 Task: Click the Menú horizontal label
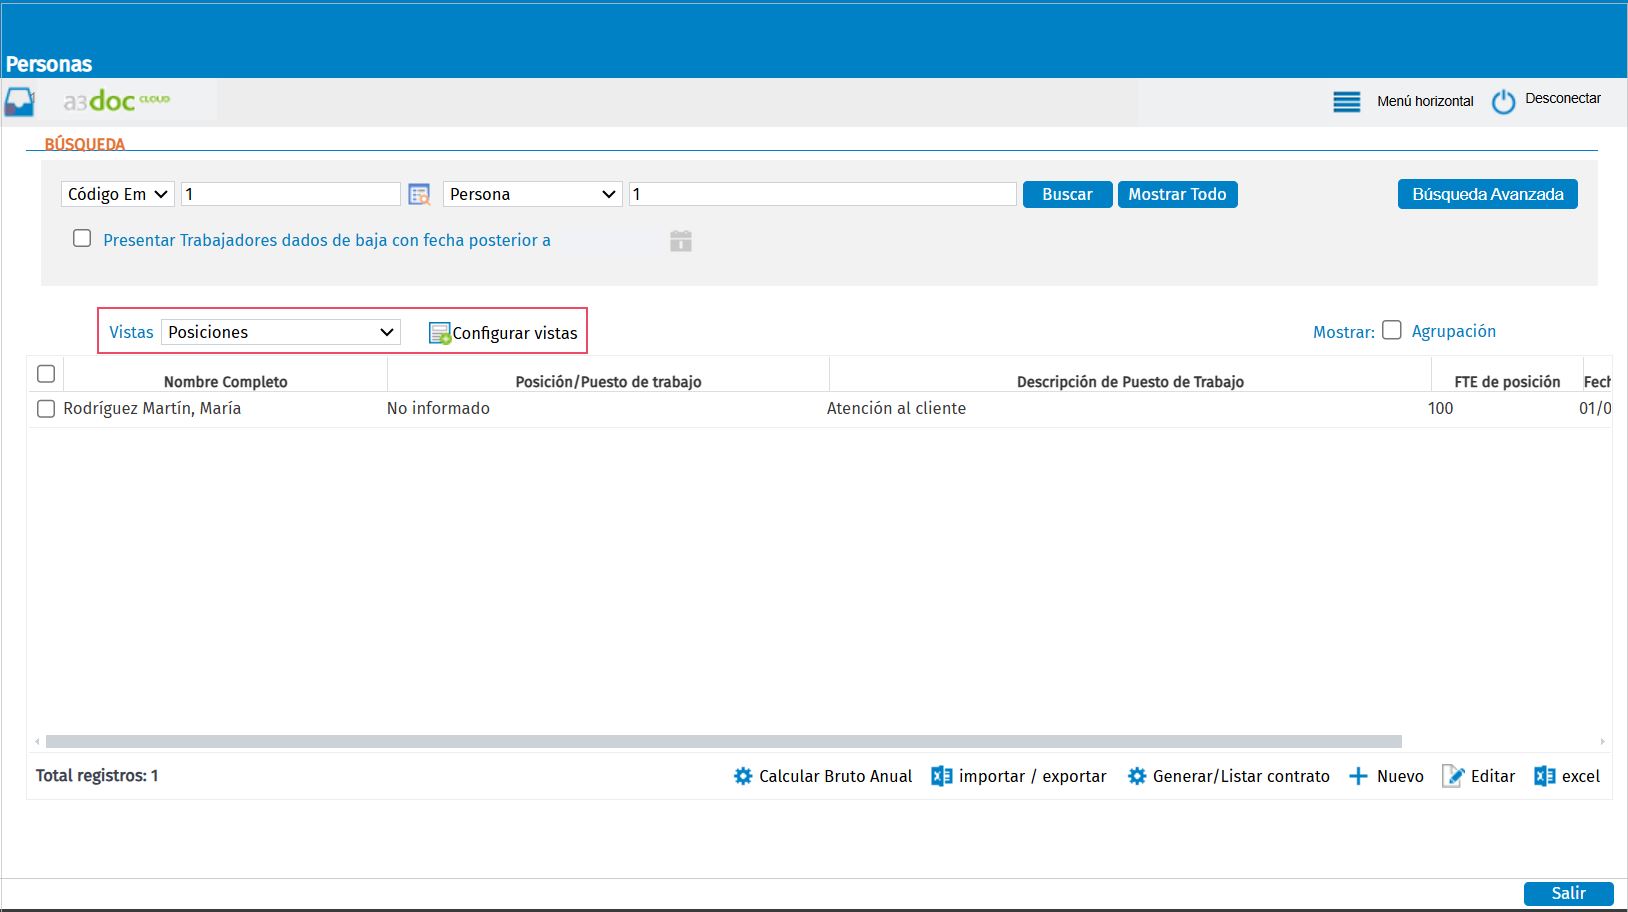point(1425,101)
